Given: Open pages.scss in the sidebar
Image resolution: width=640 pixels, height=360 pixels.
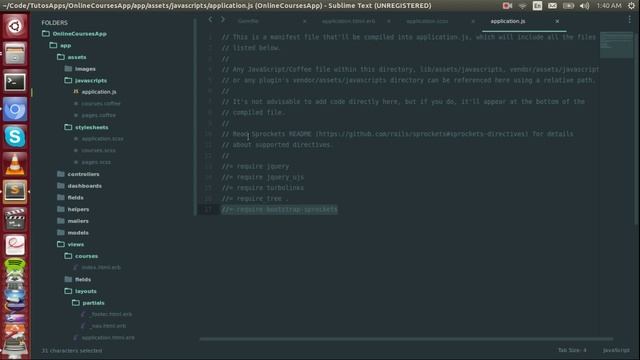Looking at the screenshot, I should [x=96, y=162].
